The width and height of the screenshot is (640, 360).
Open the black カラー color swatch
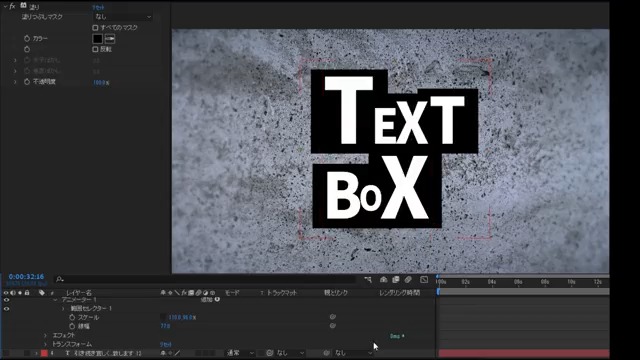[x=97, y=39]
